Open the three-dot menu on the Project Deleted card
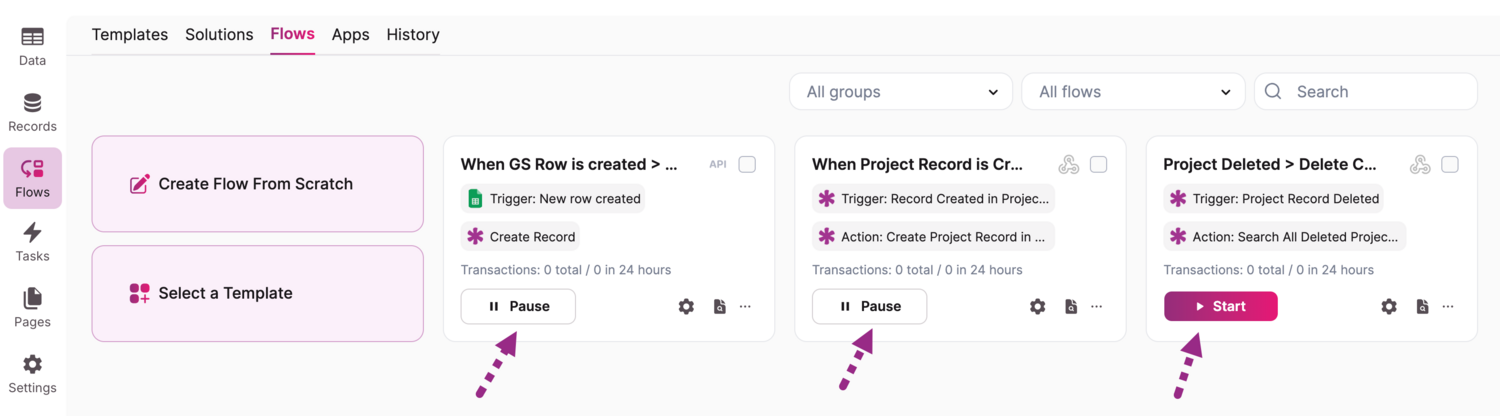 [1448, 307]
